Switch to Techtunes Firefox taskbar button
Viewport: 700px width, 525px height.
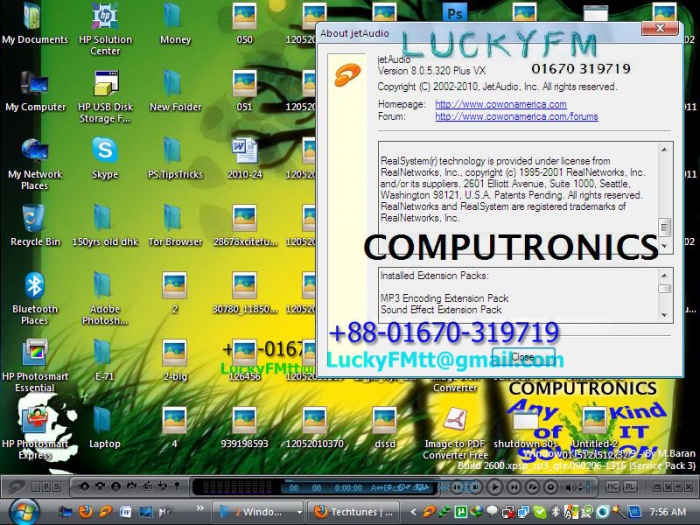point(354,512)
